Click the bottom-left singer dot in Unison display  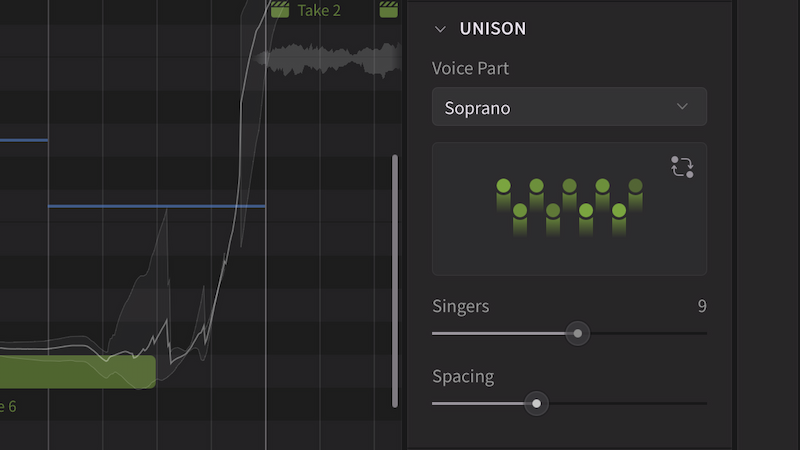520,211
